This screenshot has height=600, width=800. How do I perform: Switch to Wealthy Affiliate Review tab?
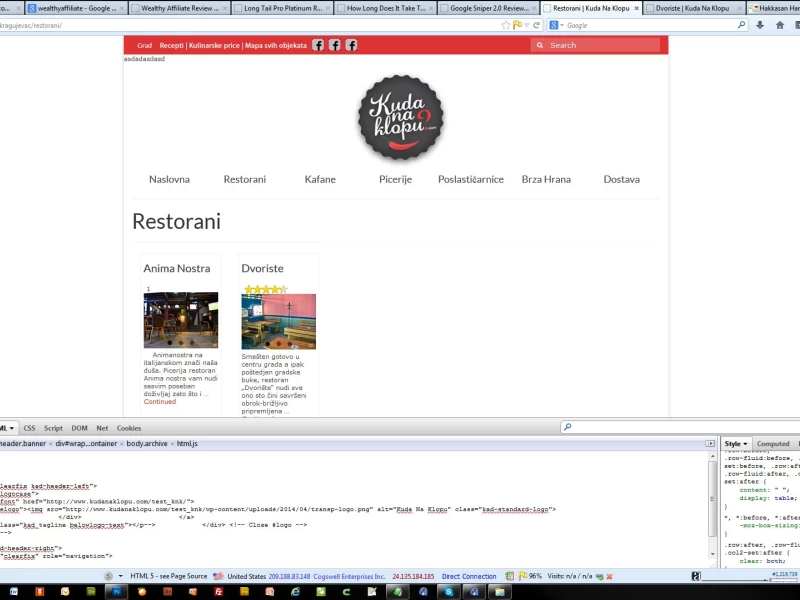click(x=179, y=8)
